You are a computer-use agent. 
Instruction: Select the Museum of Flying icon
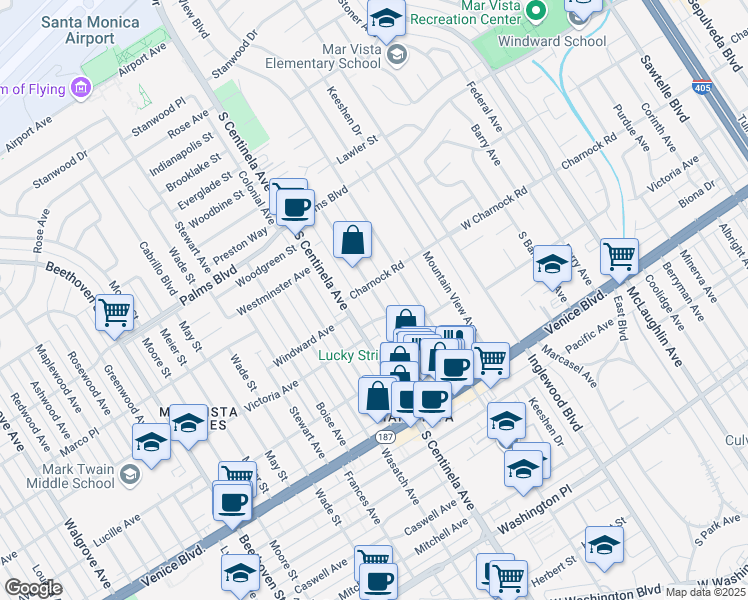tap(81, 89)
